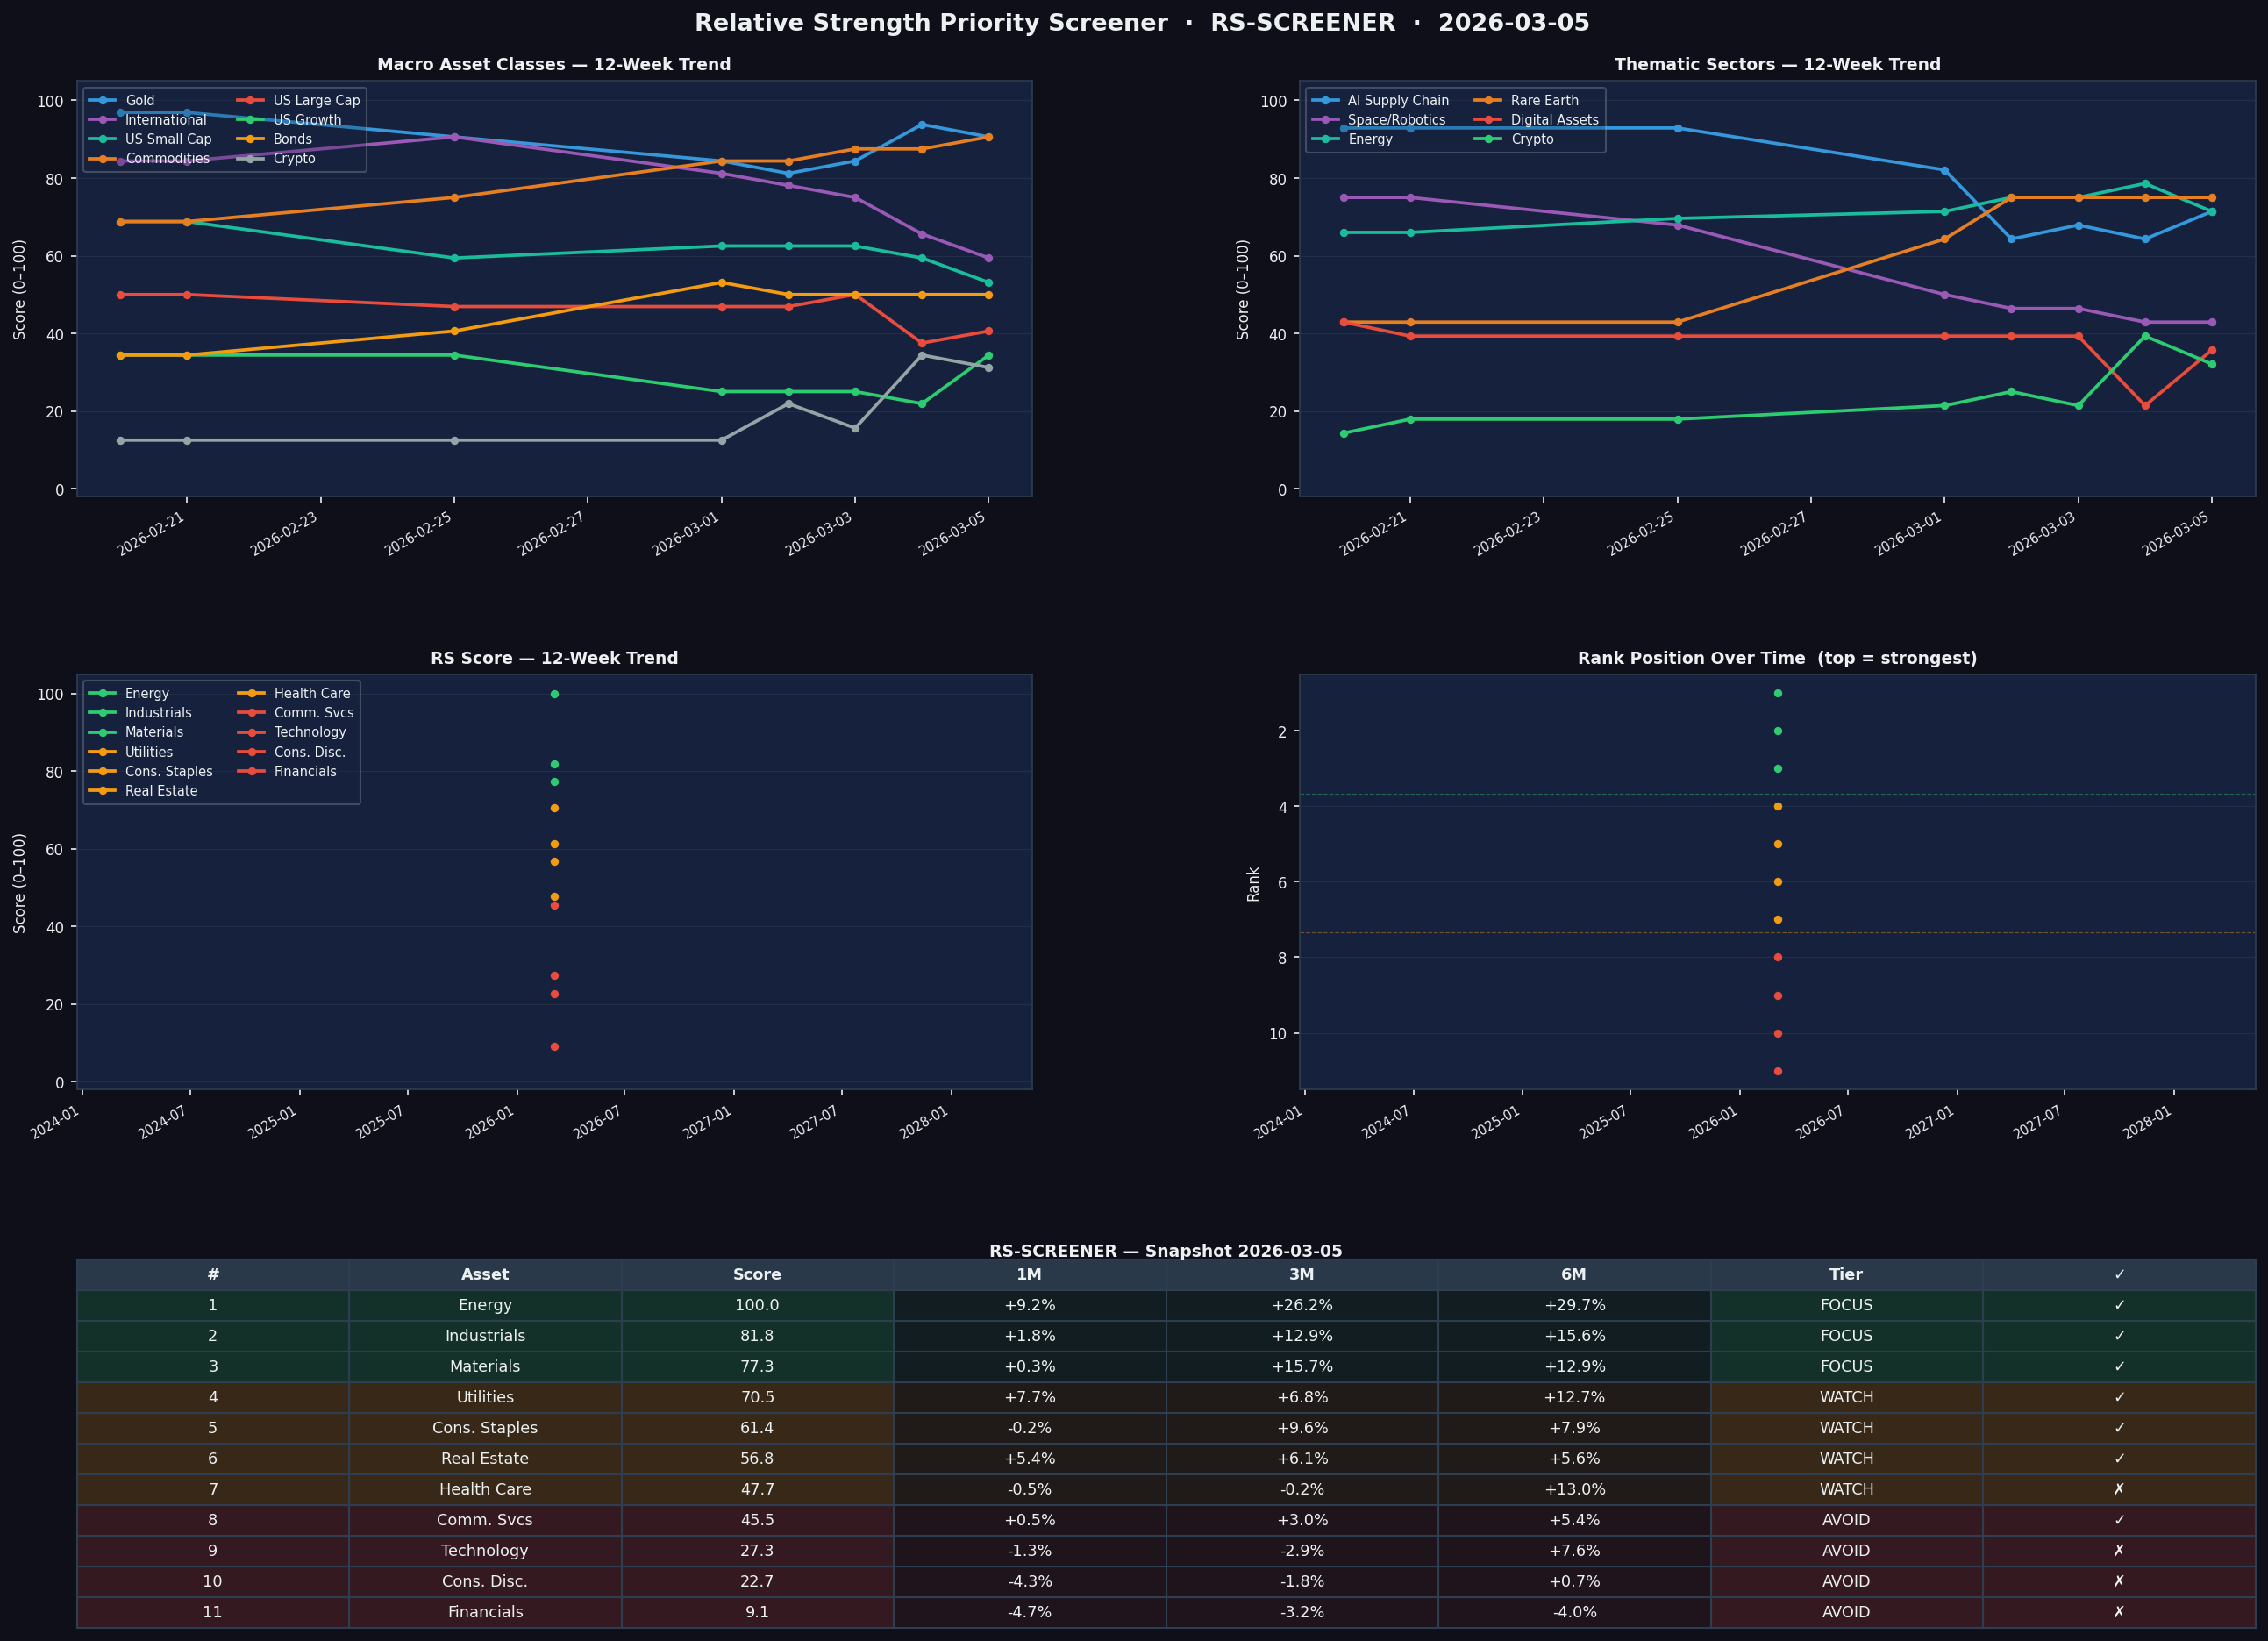Image resolution: width=2268 pixels, height=1641 pixels.
Task: Click the Thematic Sectors chart title
Action: tap(1777, 65)
